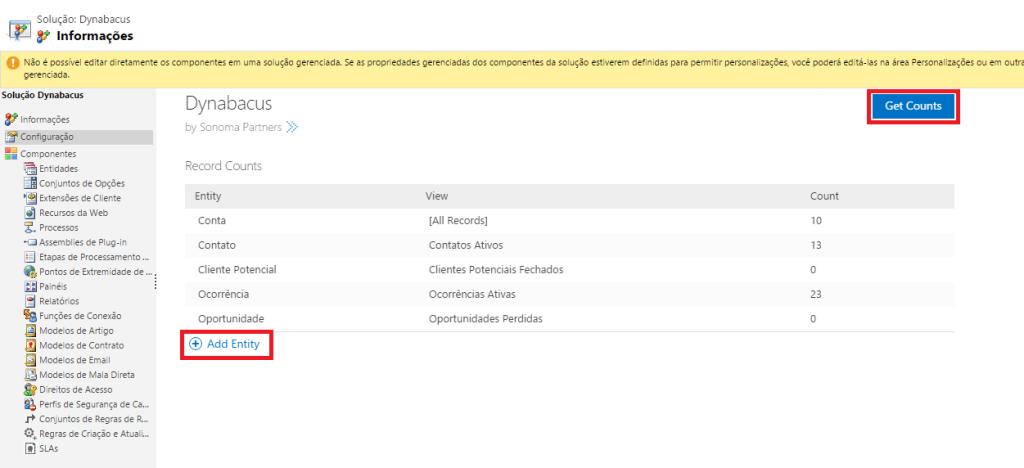Viewport: 1024px width, 468px height.
Task: Open Conjuntos de Opções icon
Action: [30, 184]
